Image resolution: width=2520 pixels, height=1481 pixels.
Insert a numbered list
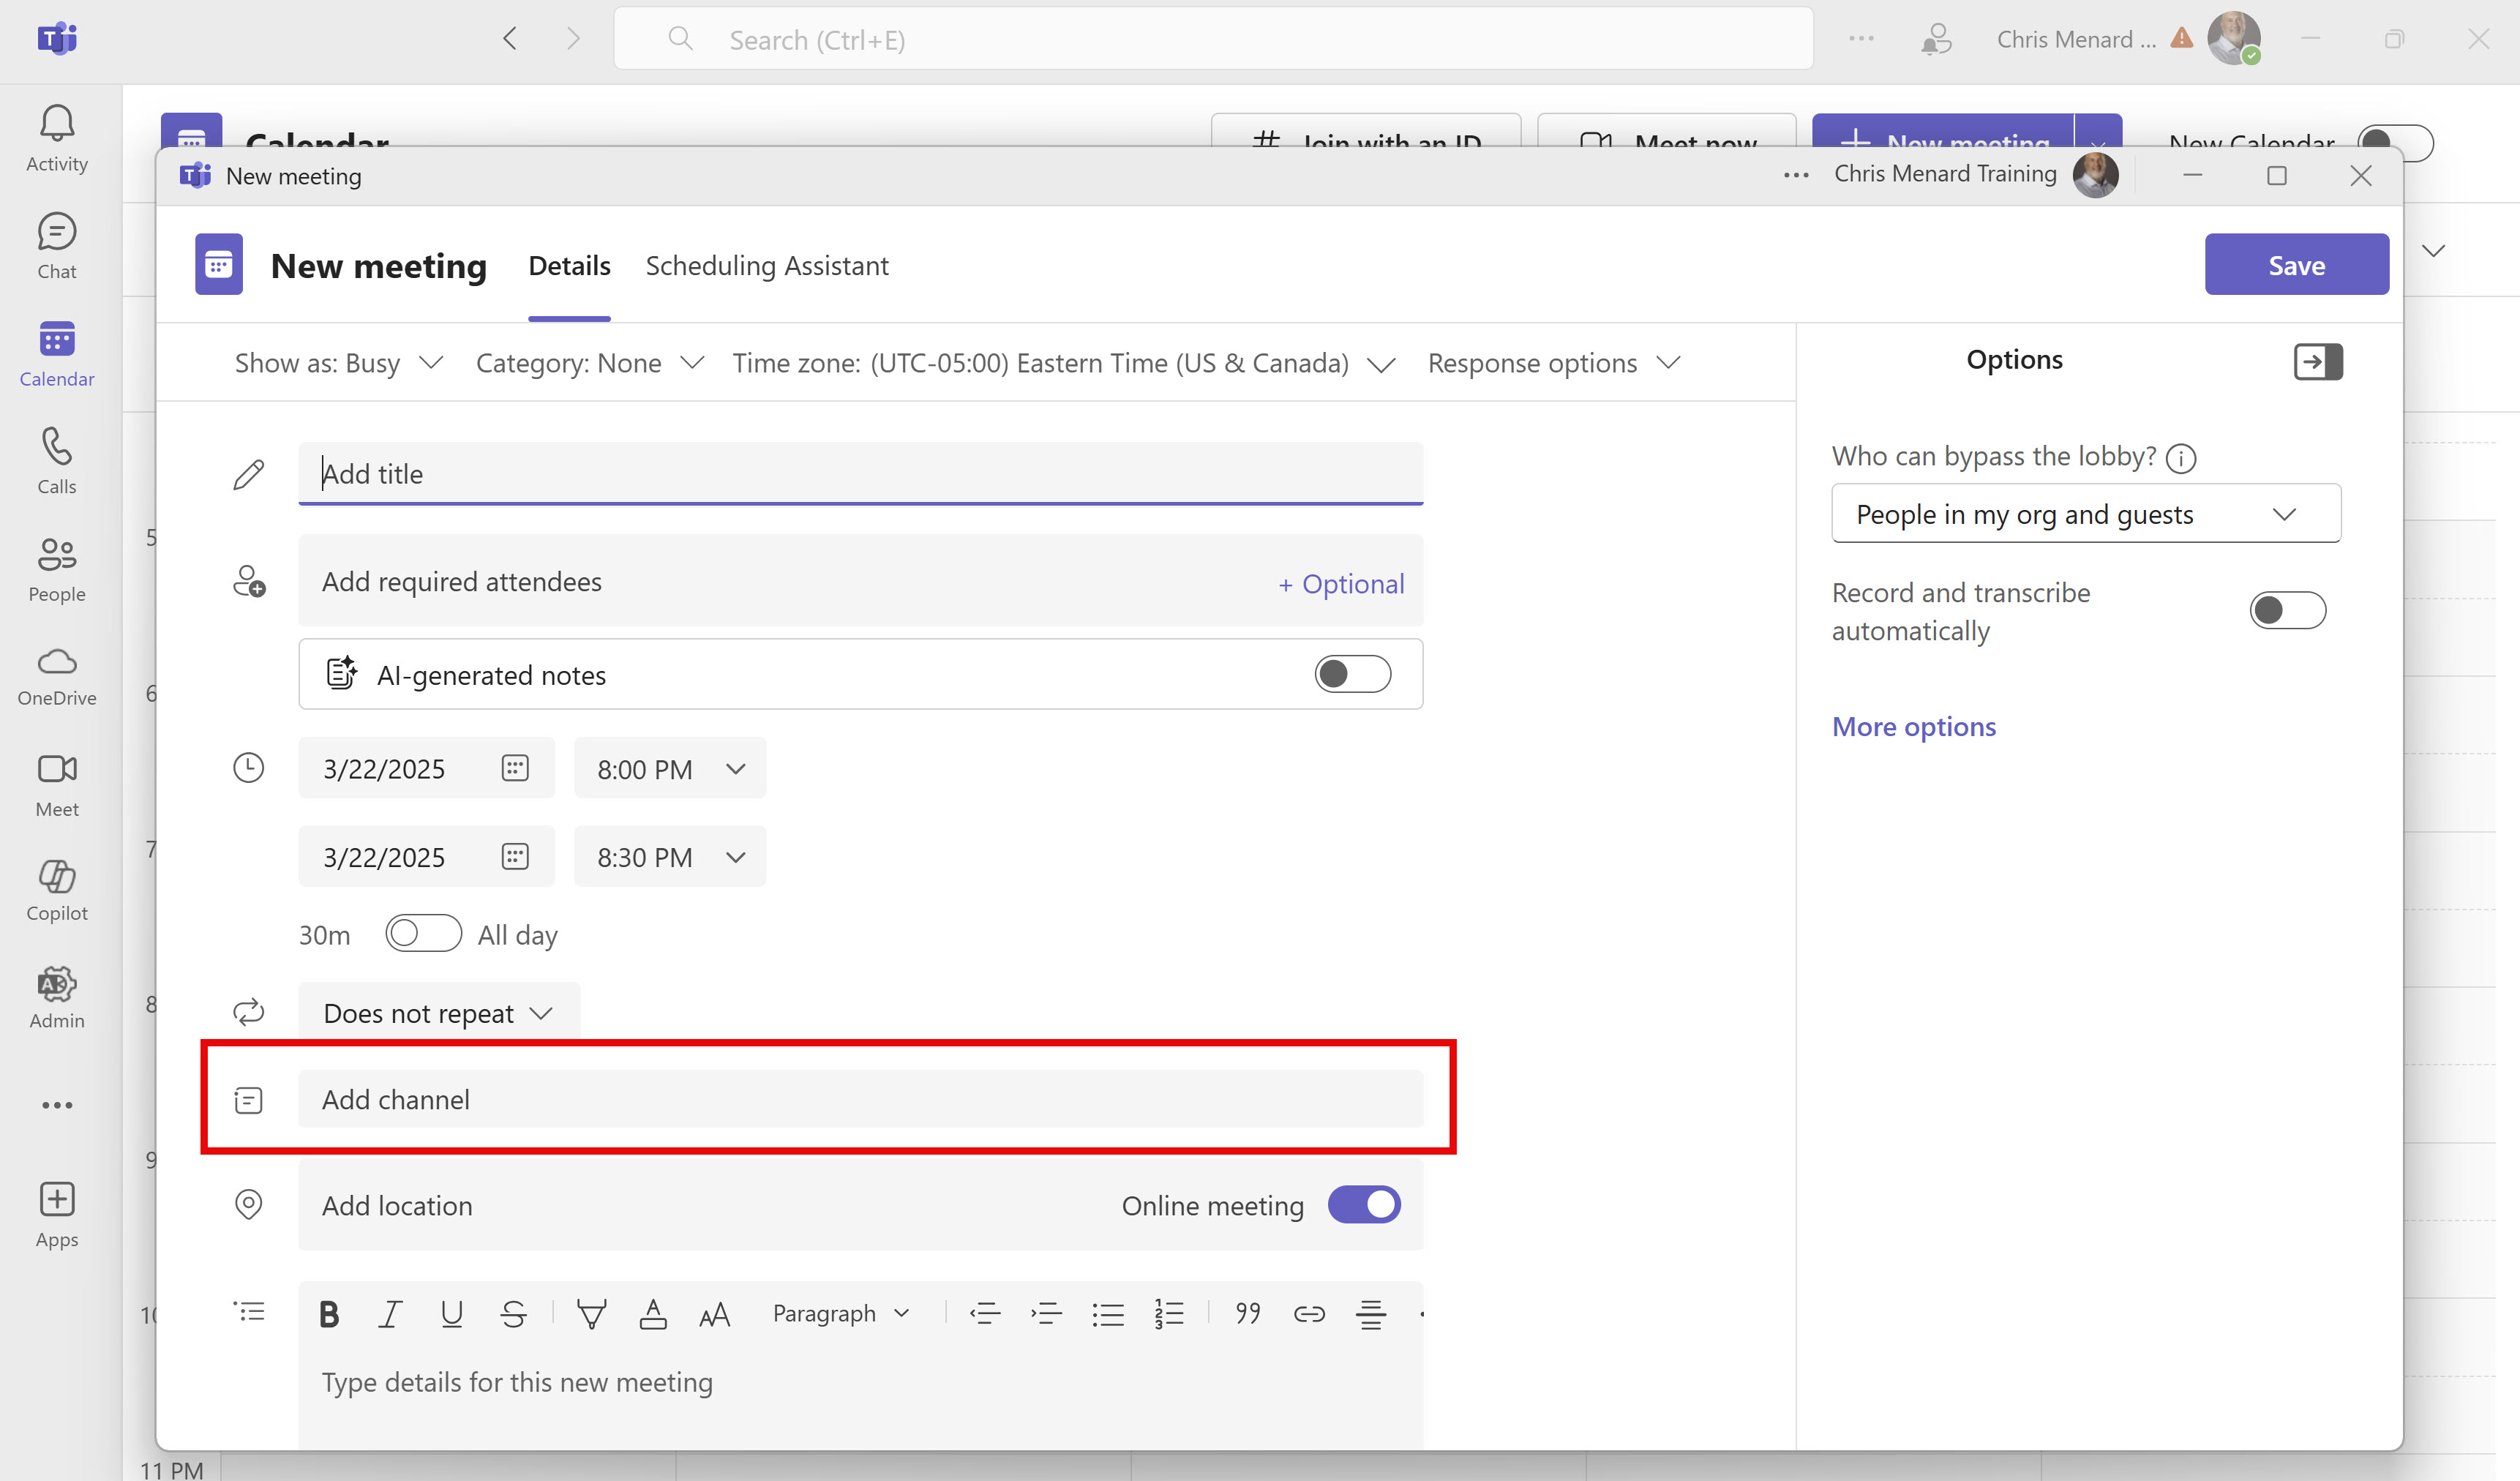coord(1168,1313)
